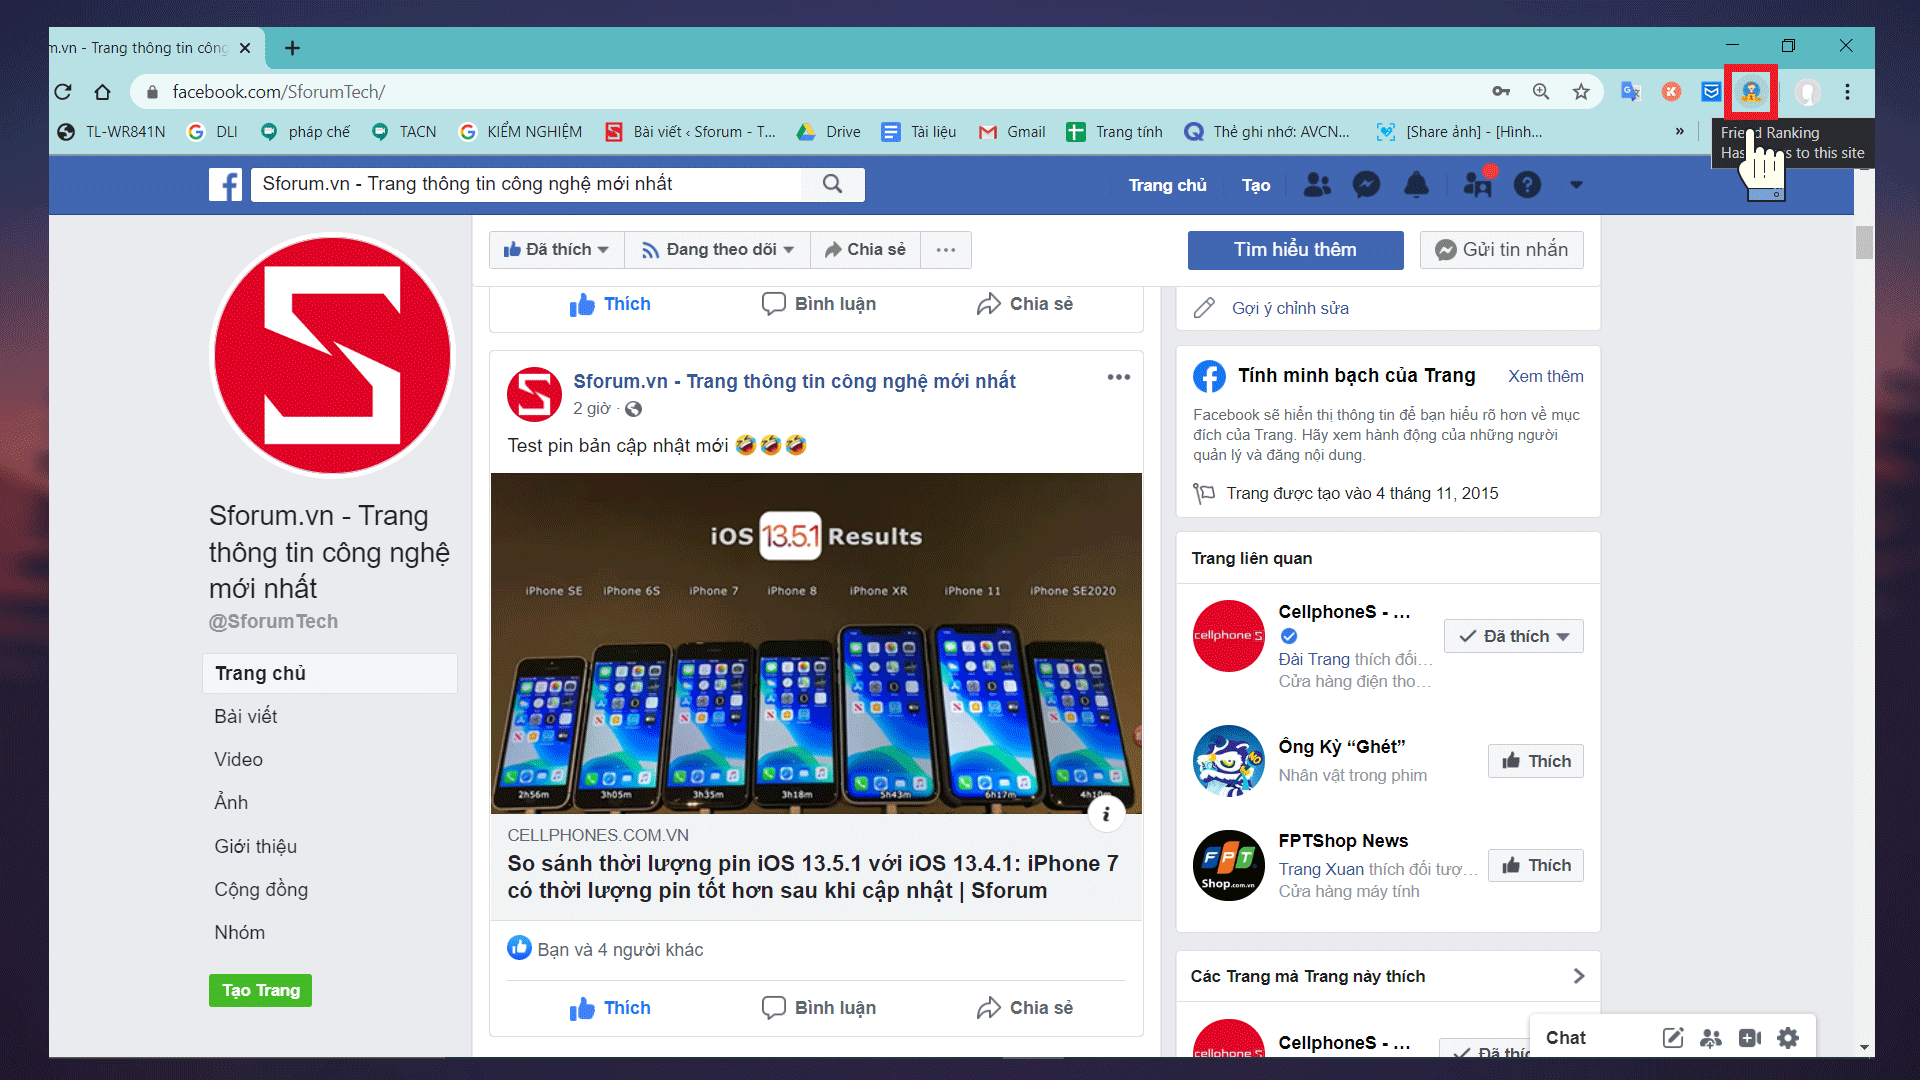Open Nhóm in page sidebar
The width and height of the screenshot is (1920, 1080).
click(x=239, y=932)
